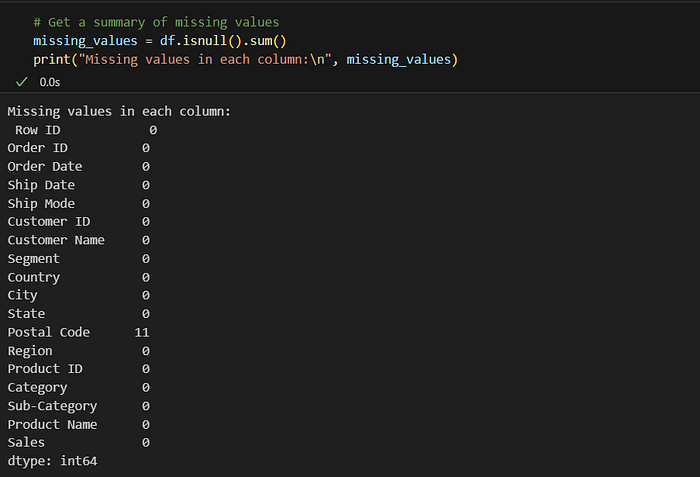Select the 'Sub-Category' output row

(79, 406)
